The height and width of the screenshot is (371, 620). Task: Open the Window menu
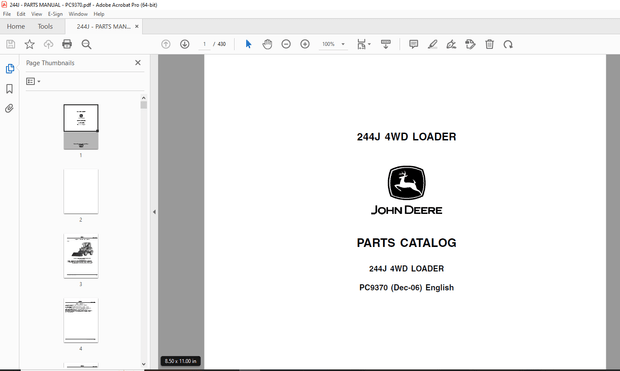(78, 14)
